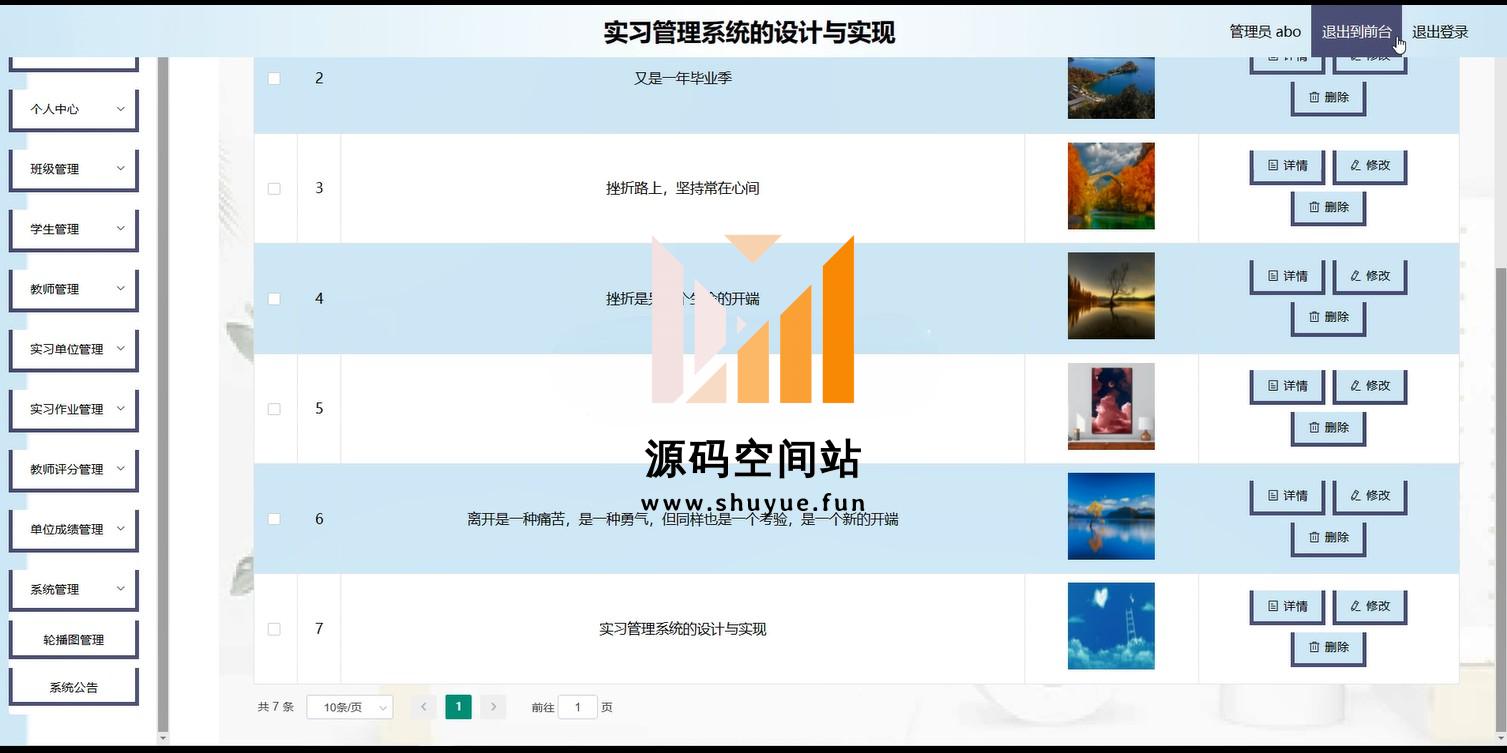
Task: Expand the 班级管理 sidebar menu
Action: pos(74,169)
